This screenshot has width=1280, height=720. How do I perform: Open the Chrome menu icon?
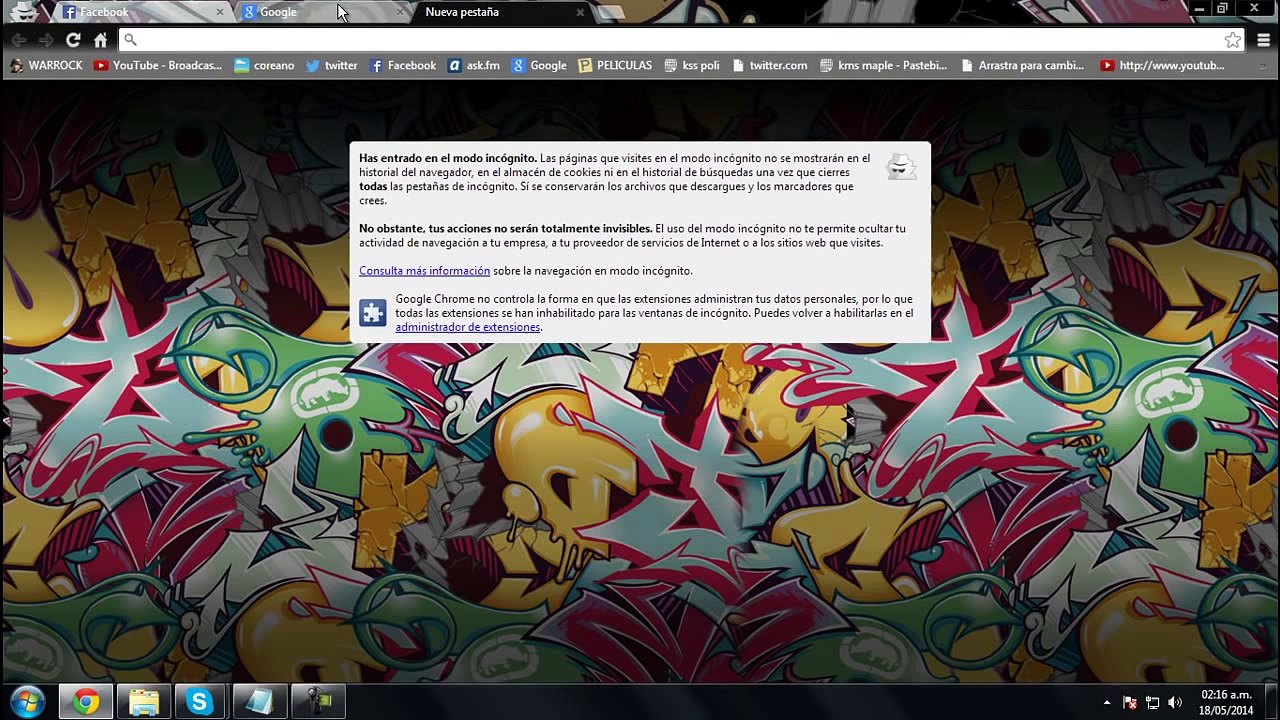[x=1264, y=40]
